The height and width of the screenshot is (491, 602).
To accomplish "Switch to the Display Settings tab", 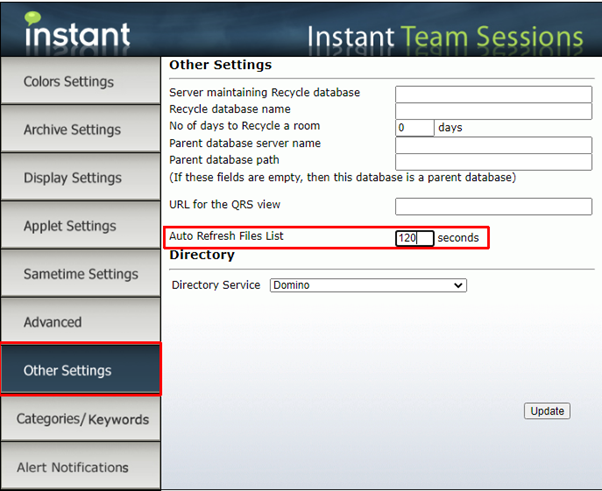I will point(80,177).
